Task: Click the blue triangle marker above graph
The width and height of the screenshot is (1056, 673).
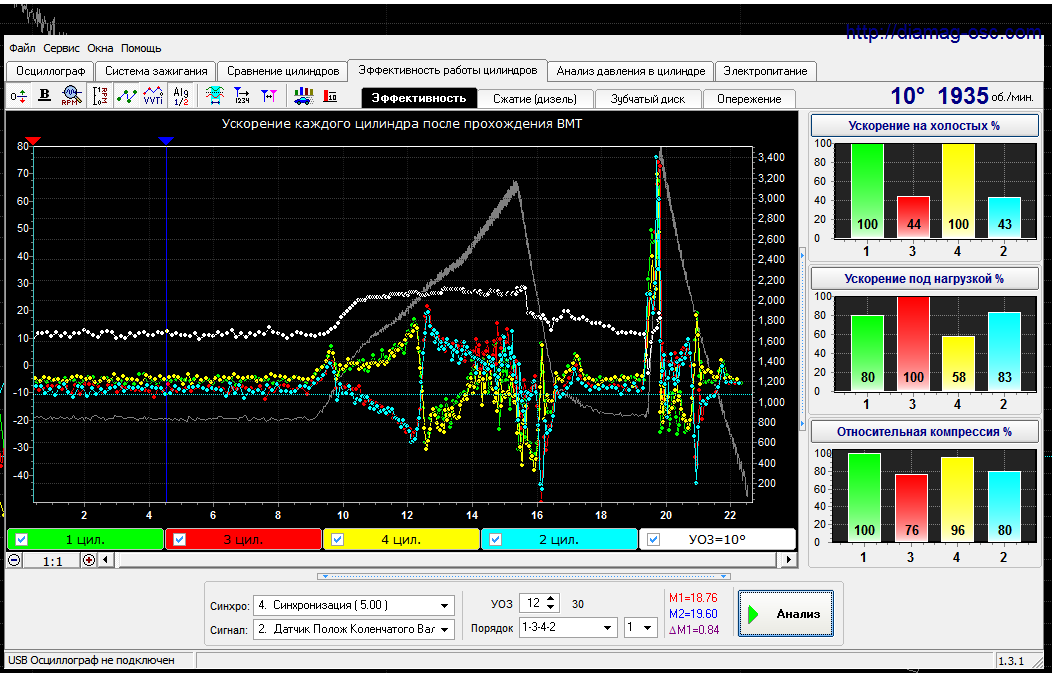Action: pyautogui.click(x=166, y=141)
